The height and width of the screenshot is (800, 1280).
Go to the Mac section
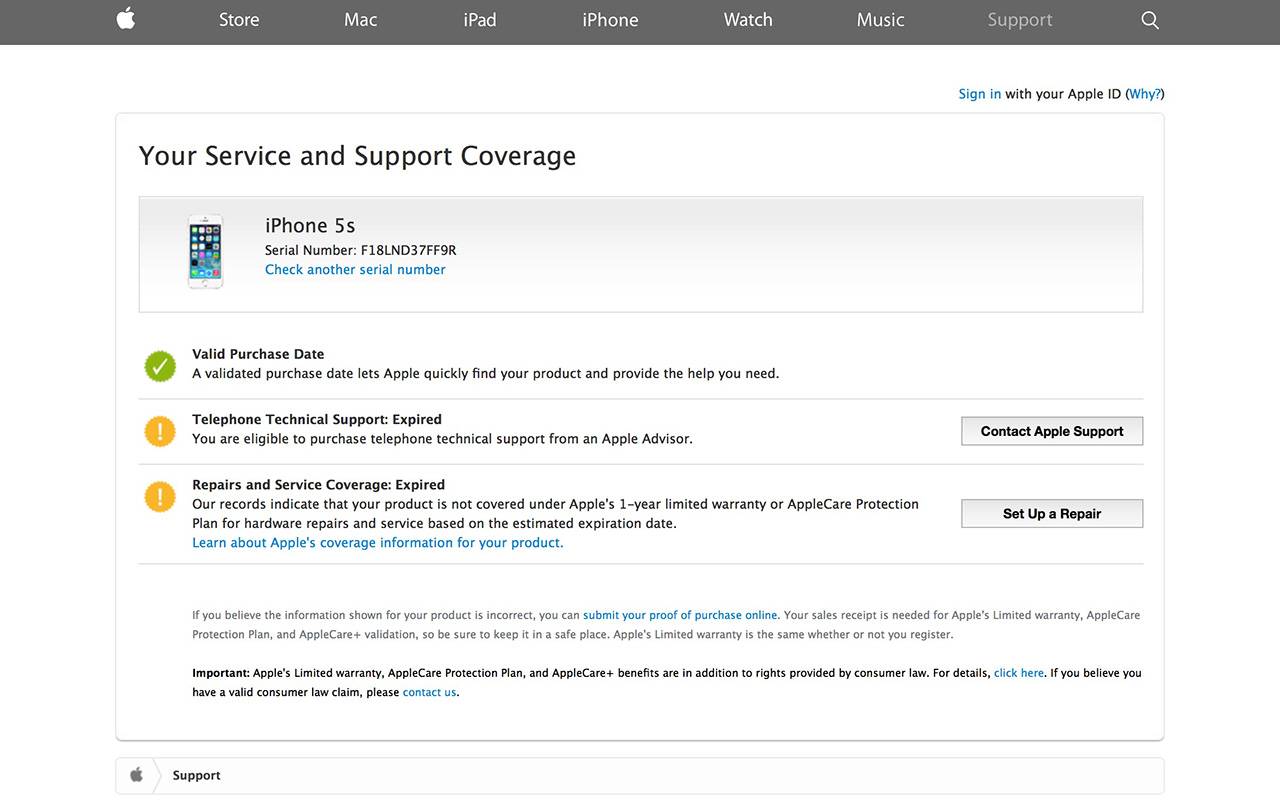tap(361, 20)
